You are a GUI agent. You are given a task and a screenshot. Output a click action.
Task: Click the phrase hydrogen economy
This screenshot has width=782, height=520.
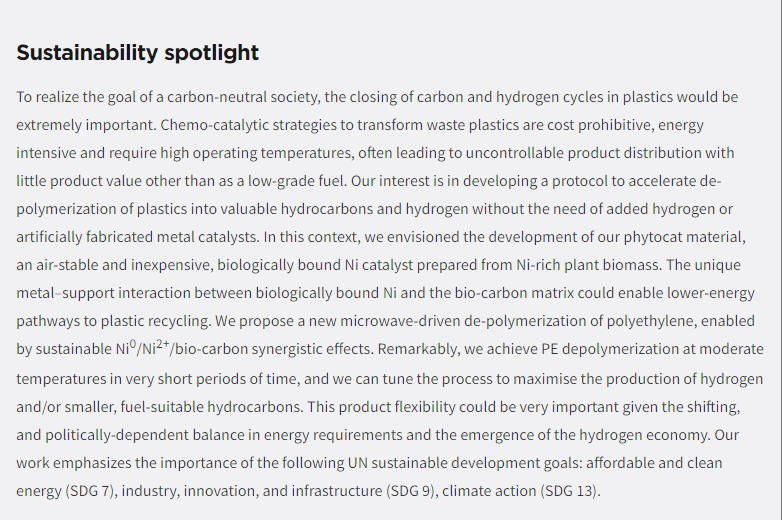[x=643, y=435]
